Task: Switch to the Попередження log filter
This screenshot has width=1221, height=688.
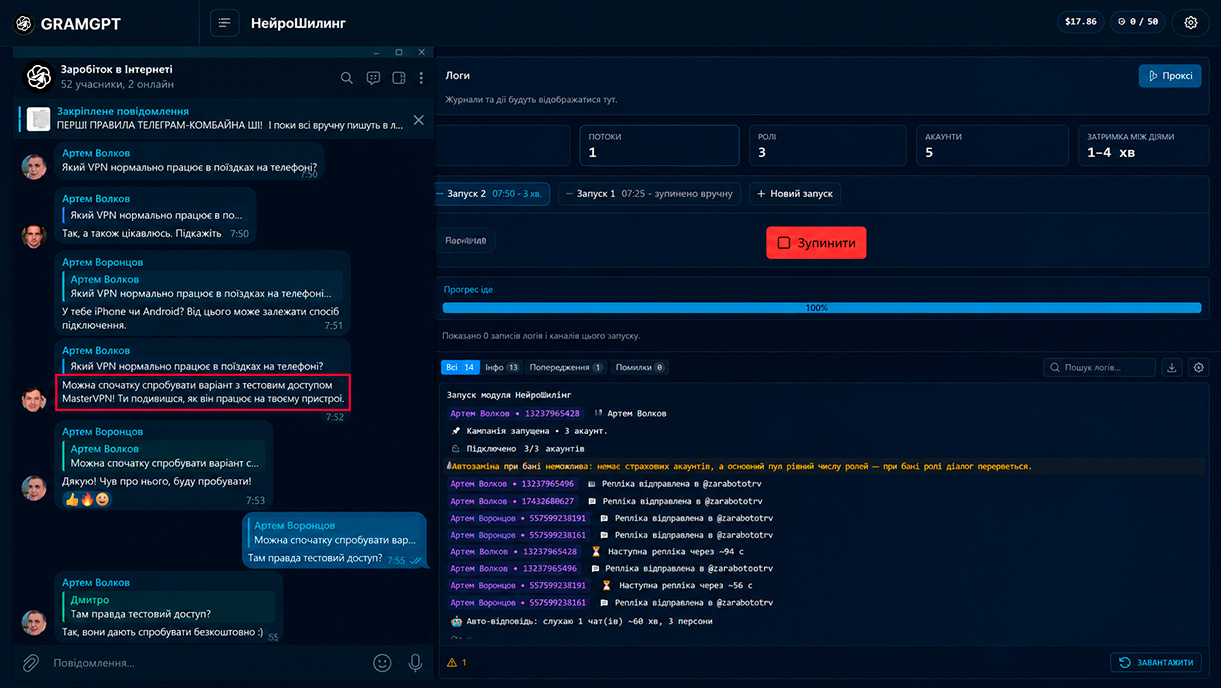Action: tap(566, 367)
